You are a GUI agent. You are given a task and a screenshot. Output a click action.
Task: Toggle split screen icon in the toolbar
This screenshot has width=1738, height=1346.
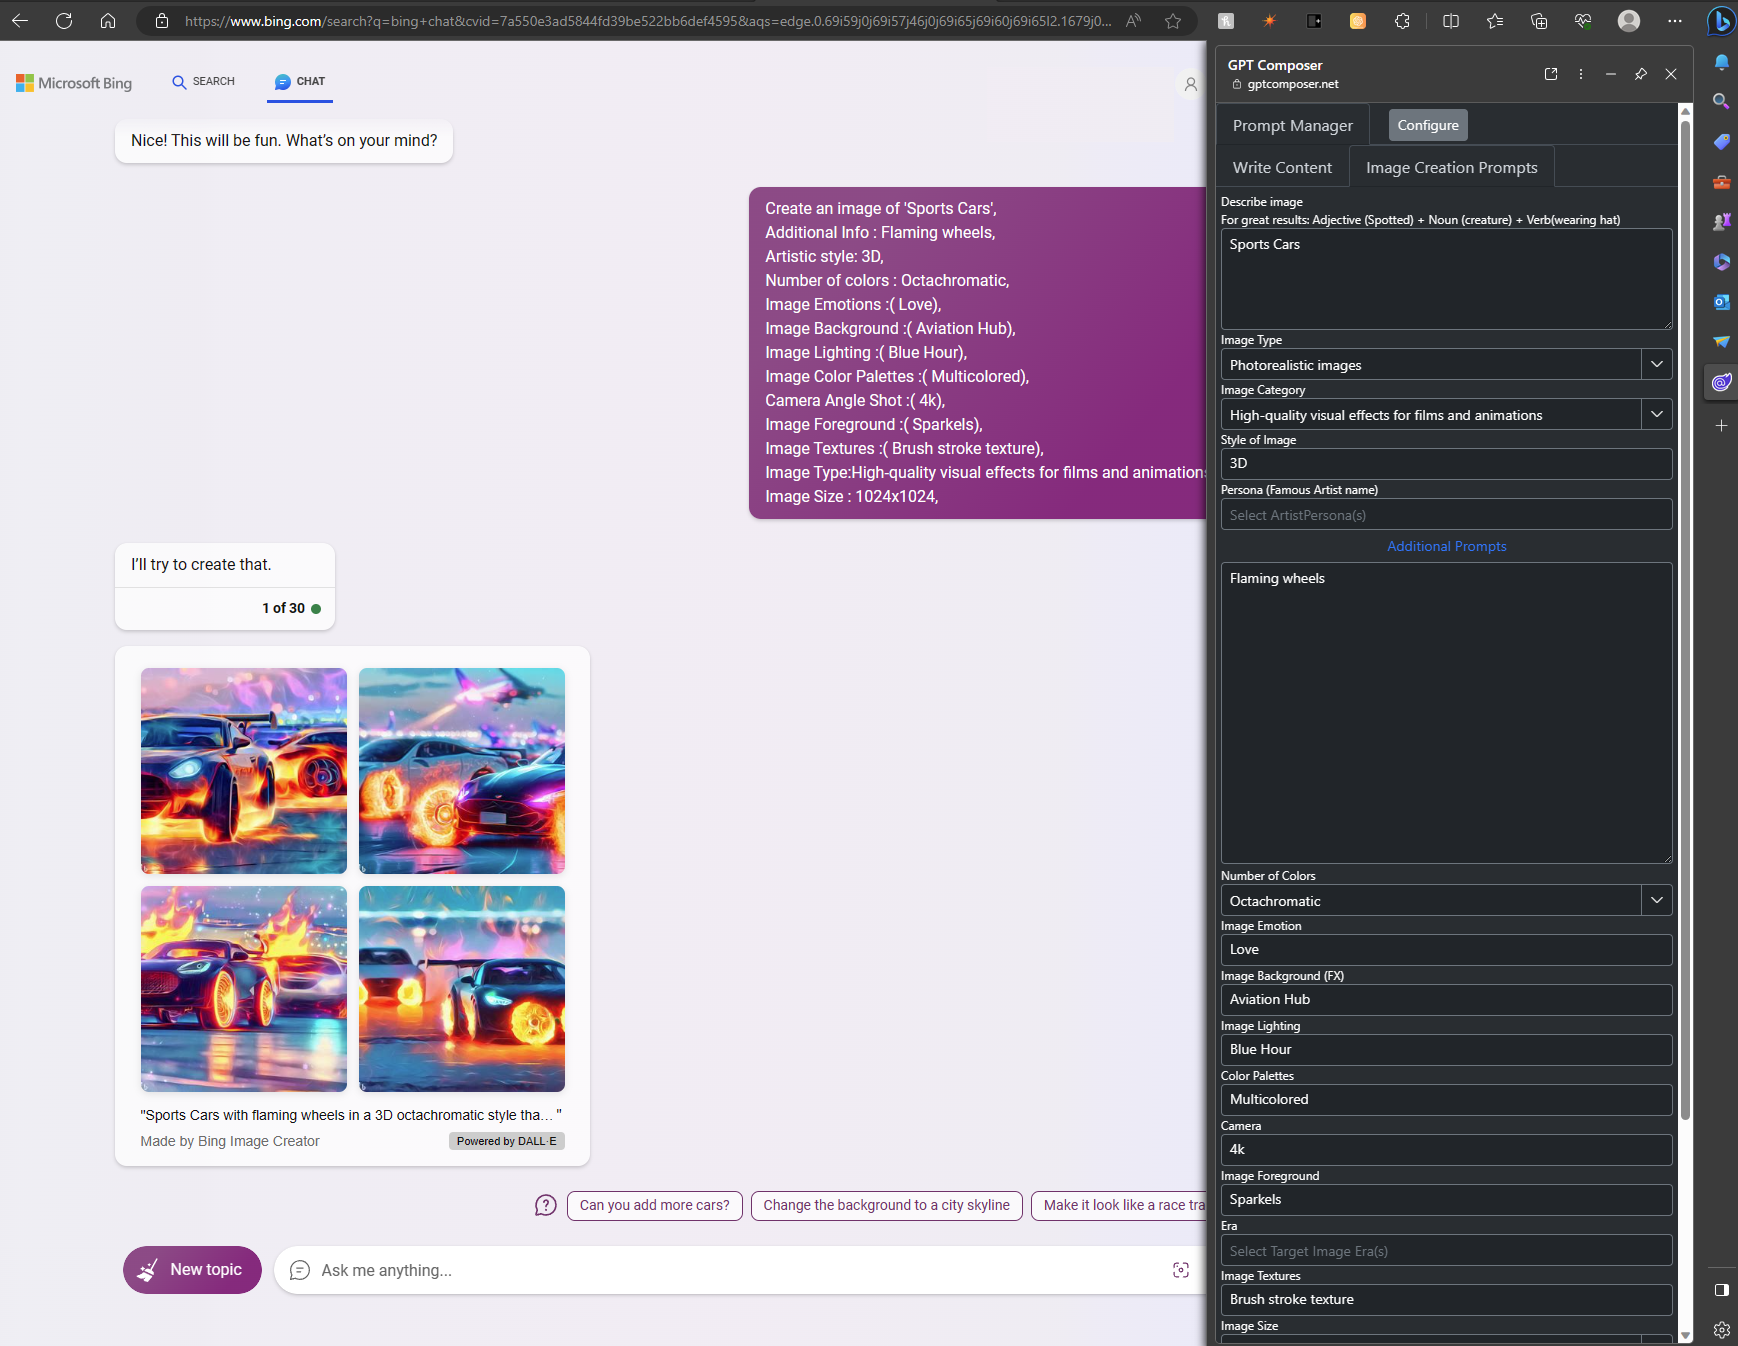[1450, 21]
